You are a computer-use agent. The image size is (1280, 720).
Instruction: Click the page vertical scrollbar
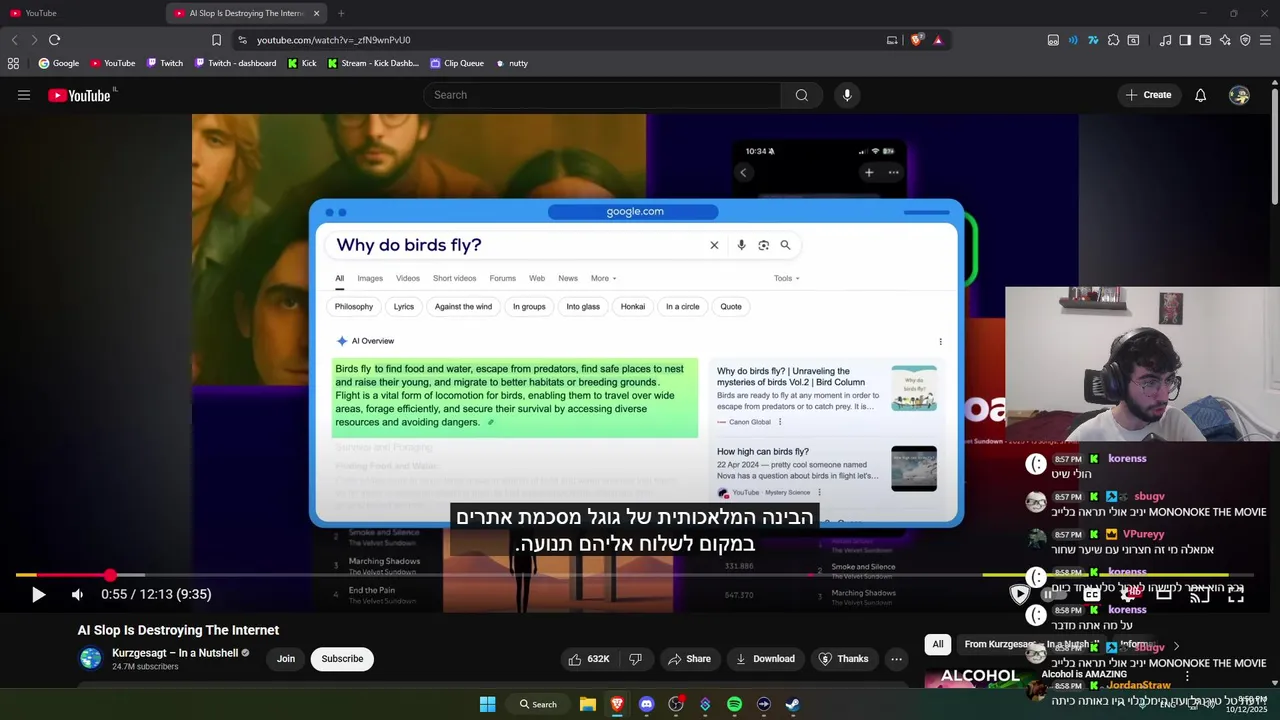click(x=1274, y=147)
